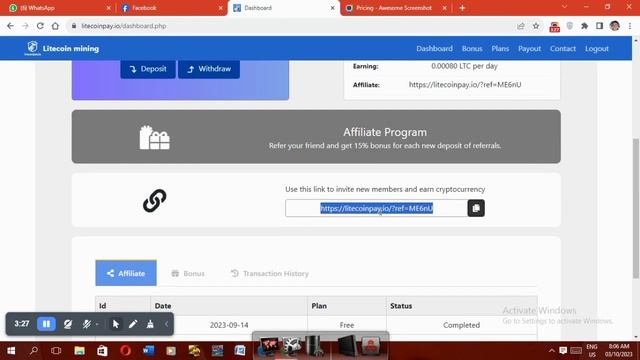Open the tab search dropdown arrow
This screenshot has width=640, height=360.
[x=564, y=7]
